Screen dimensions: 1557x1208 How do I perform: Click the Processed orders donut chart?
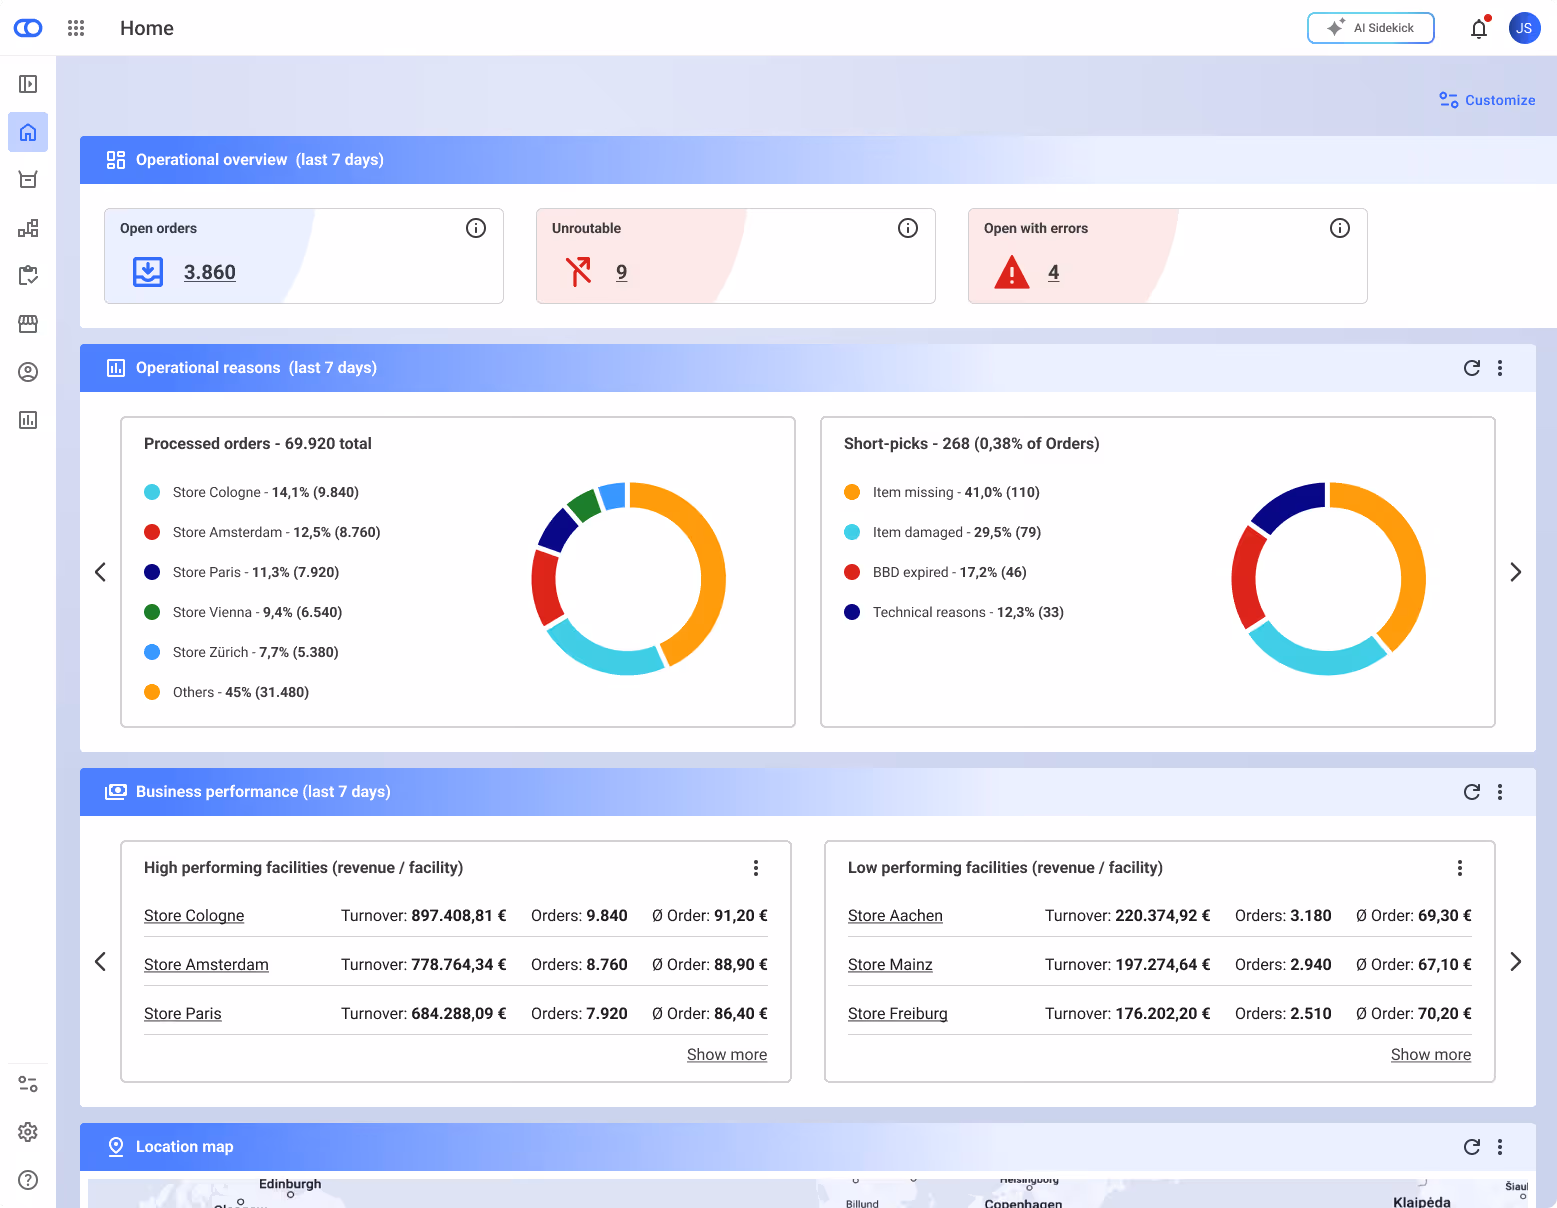[x=628, y=578]
